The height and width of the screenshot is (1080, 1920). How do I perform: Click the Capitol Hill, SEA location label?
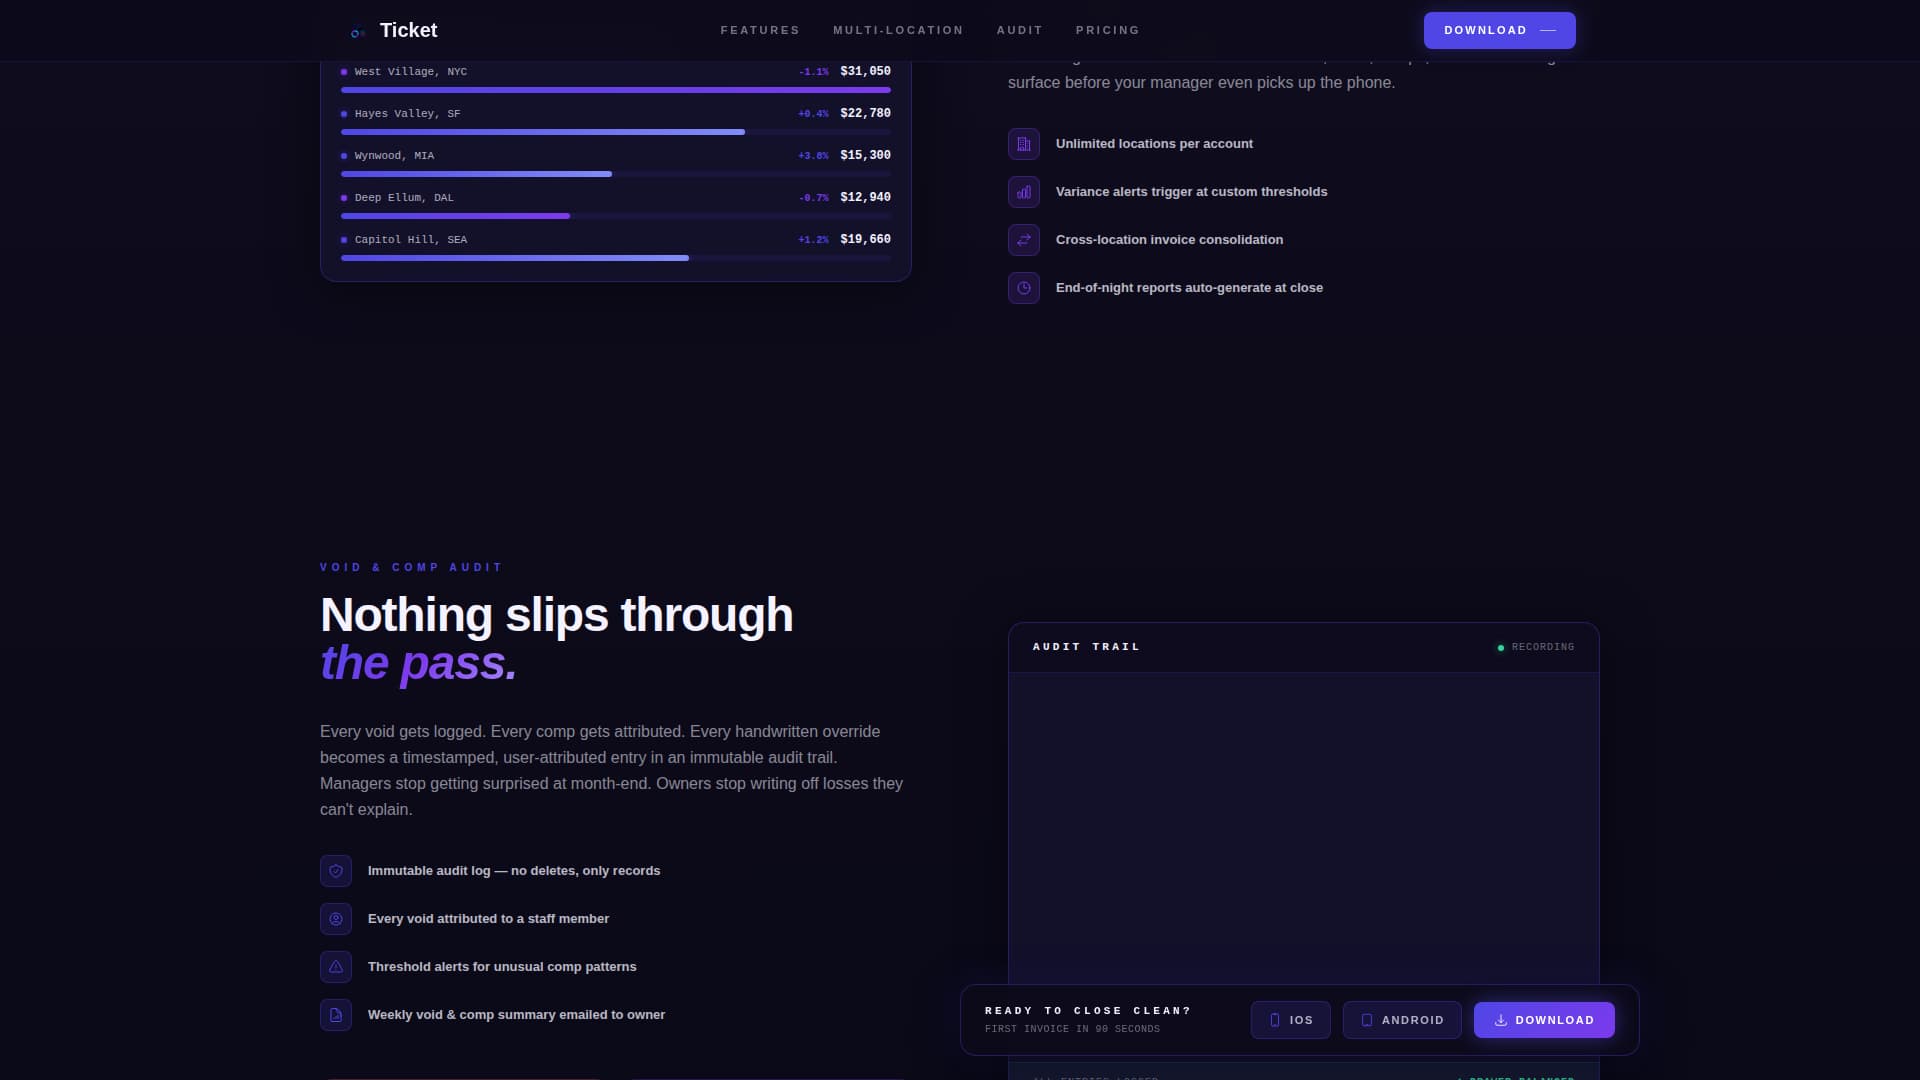[410, 240]
